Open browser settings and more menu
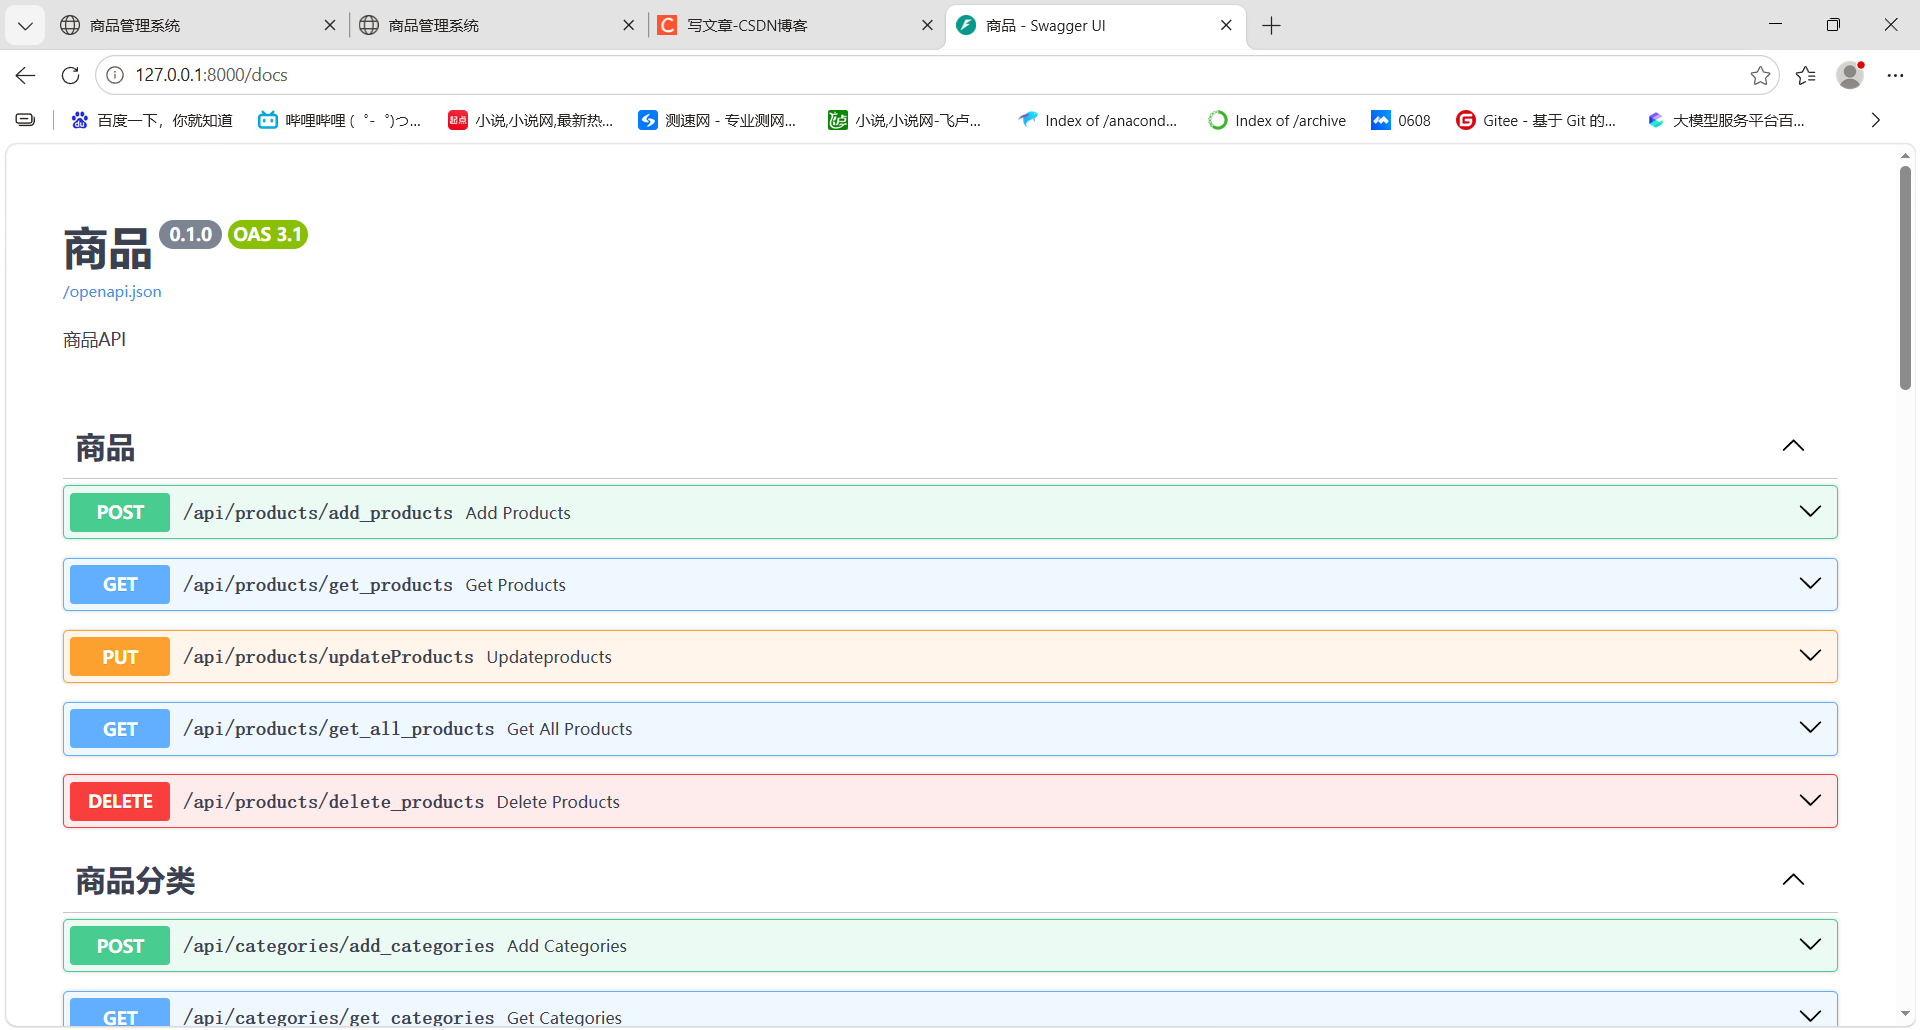The image size is (1920, 1030). (1895, 75)
